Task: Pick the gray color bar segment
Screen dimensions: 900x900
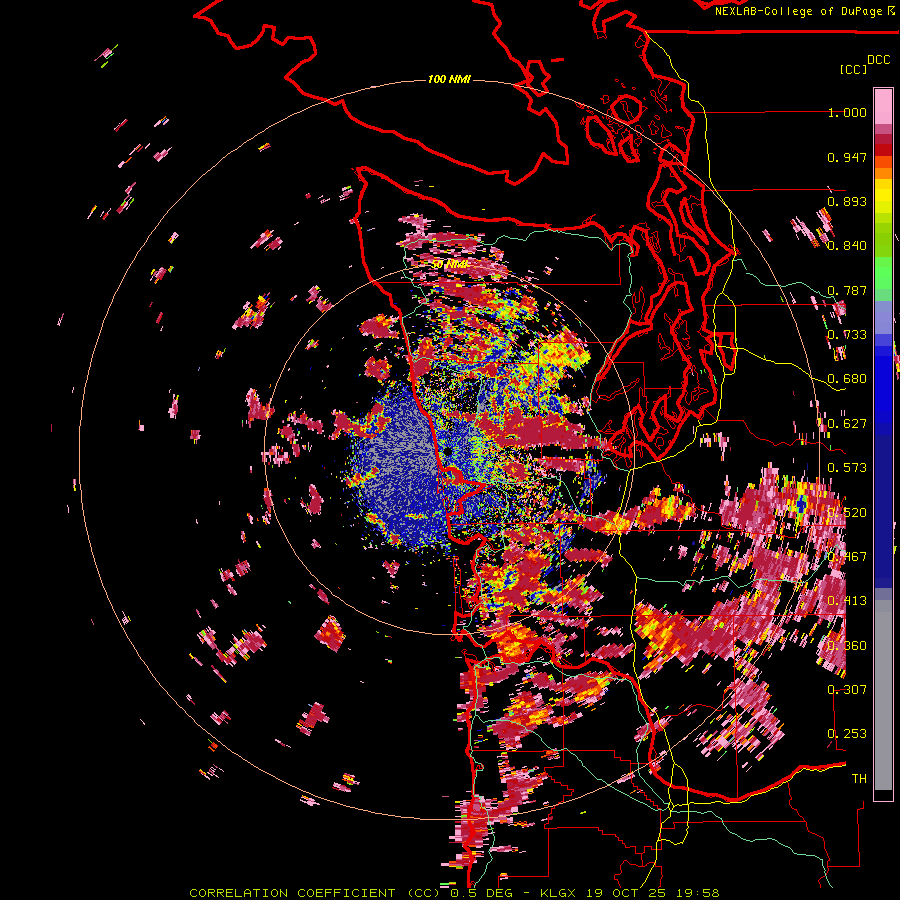Action: tap(883, 695)
